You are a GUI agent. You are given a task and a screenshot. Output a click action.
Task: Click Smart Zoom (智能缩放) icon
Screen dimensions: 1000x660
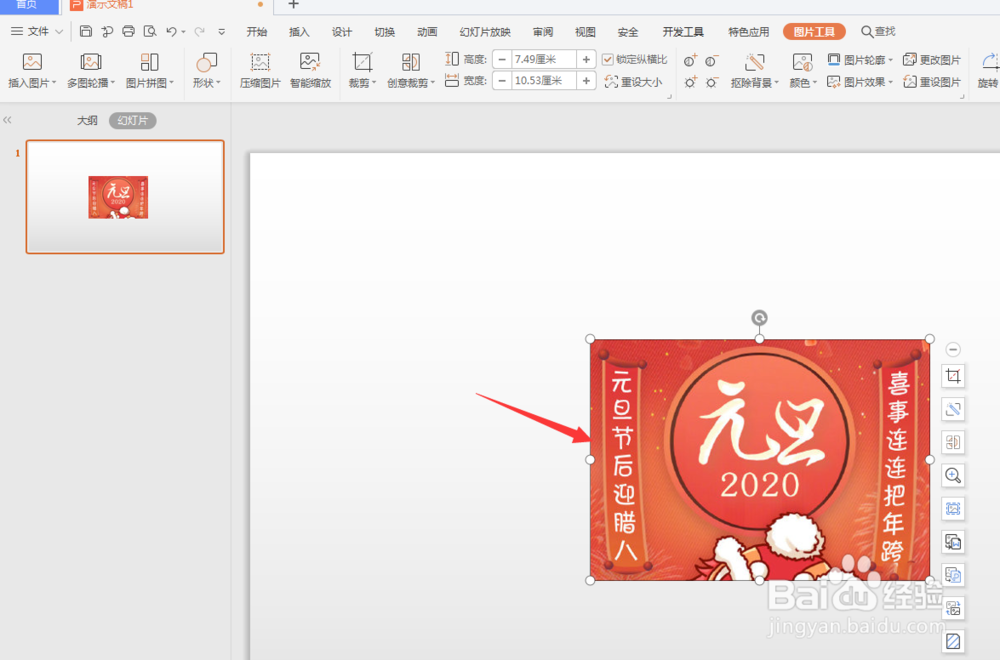coord(310,62)
